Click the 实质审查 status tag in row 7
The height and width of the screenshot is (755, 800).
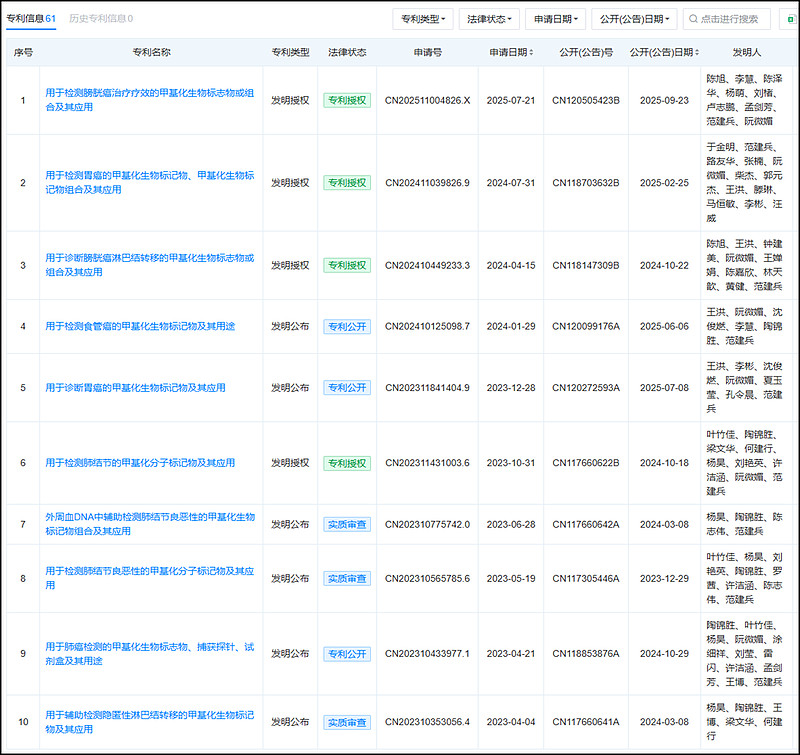point(346,524)
